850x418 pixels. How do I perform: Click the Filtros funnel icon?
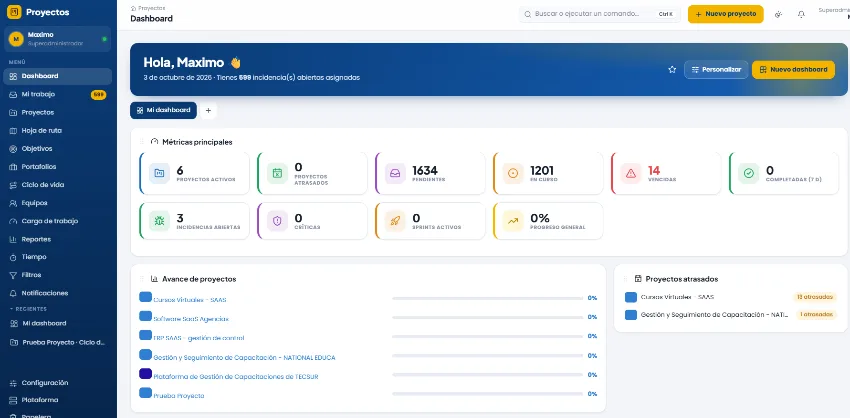coord(14,275)
